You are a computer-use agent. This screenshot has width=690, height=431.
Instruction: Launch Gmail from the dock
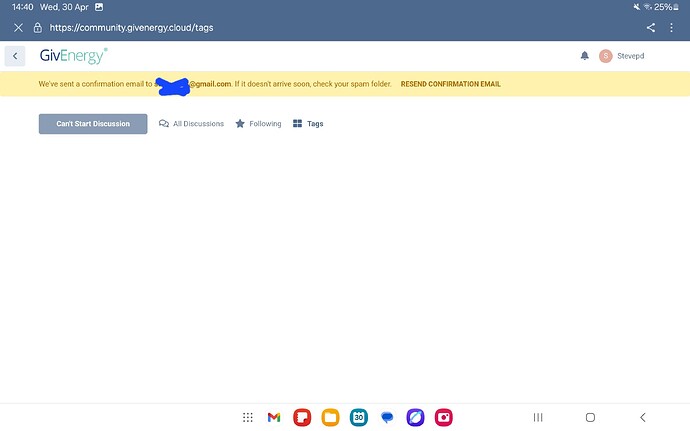click(273, 417)
